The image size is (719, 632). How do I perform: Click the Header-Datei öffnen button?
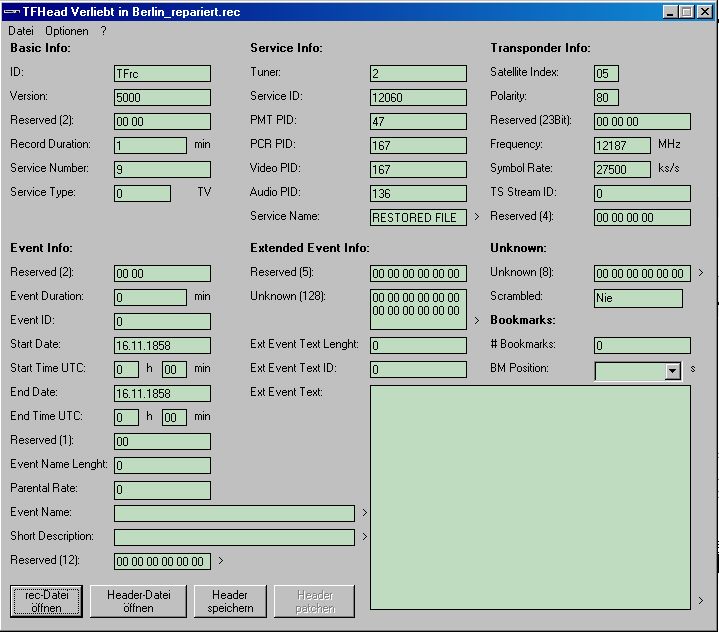click(138, 601)
